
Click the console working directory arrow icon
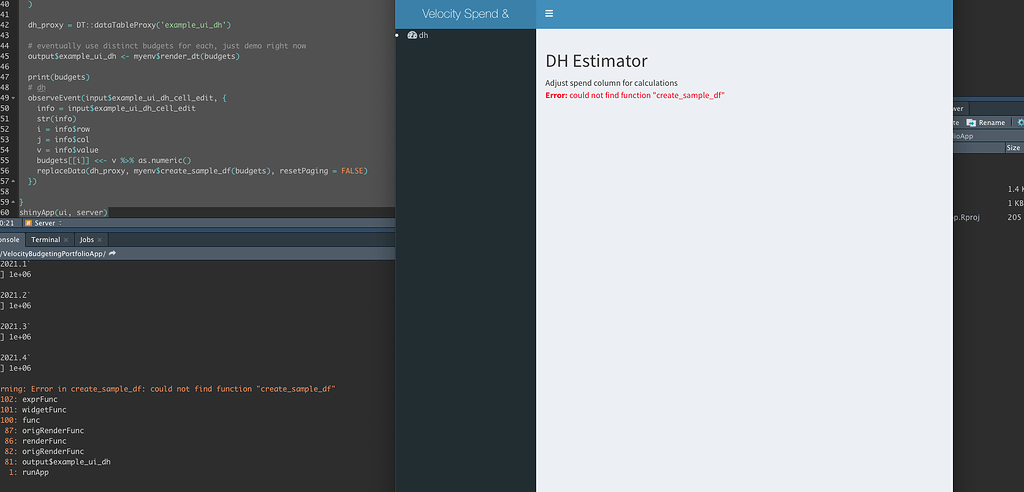pos(112,253)
